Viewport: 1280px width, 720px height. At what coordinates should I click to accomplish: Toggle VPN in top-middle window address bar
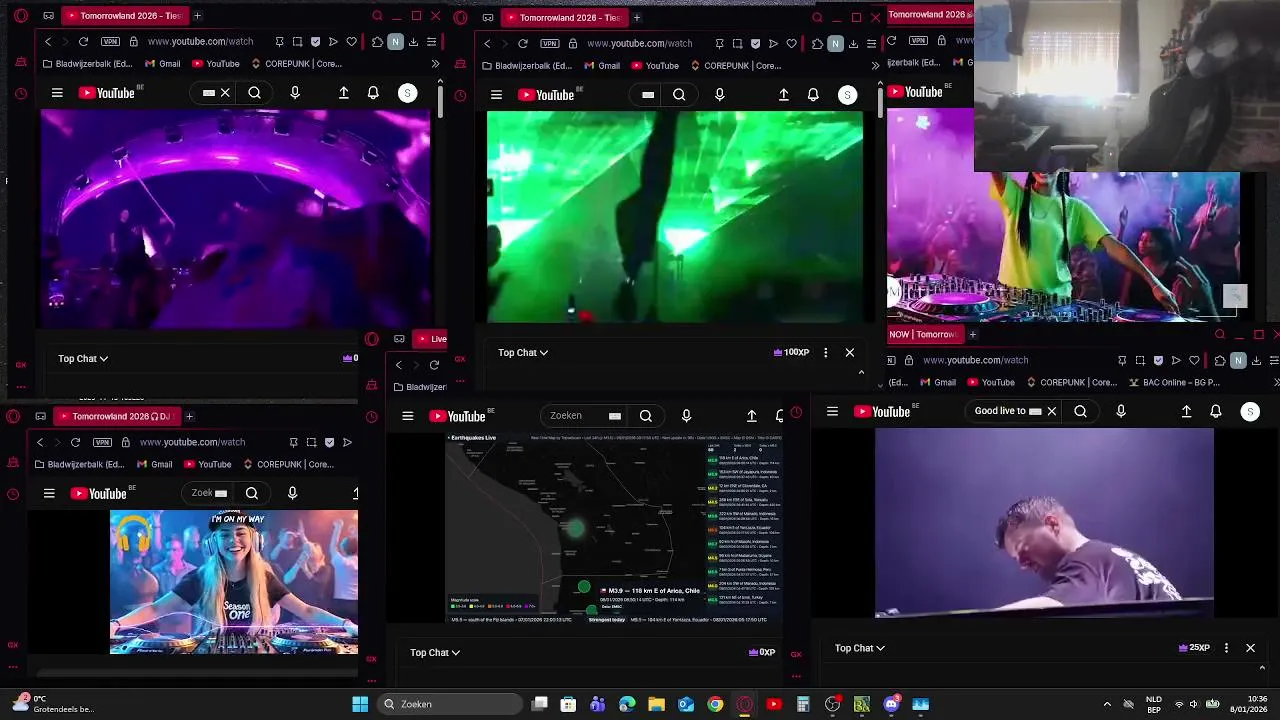[x=549, y=44]
